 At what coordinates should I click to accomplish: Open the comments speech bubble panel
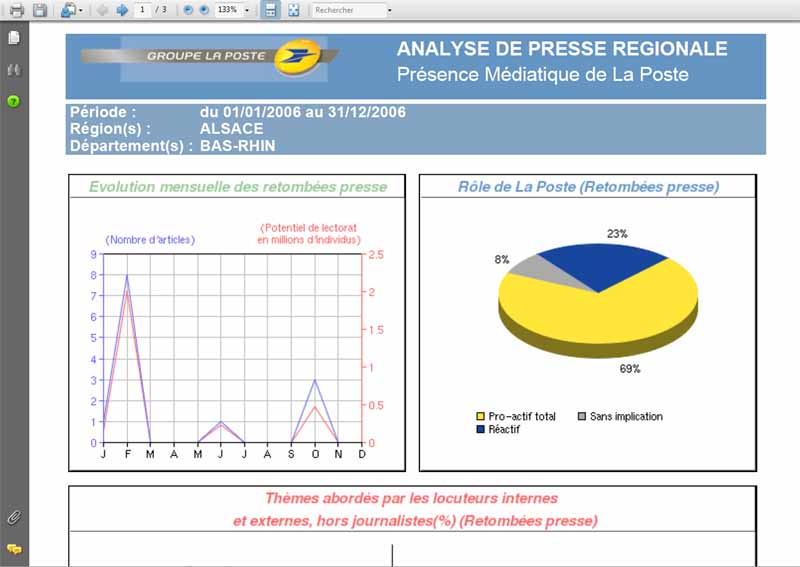pos(14,549)
